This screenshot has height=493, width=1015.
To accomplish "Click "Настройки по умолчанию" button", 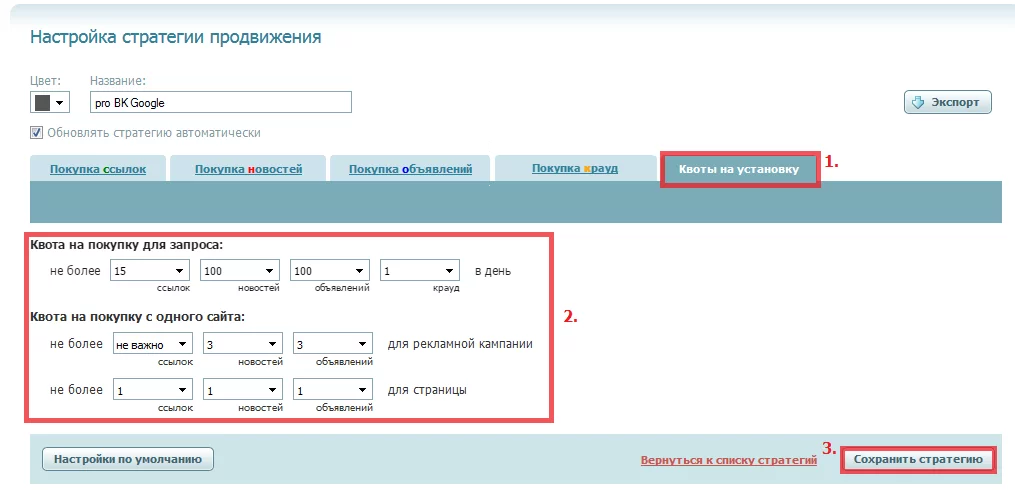I will click(128, 459).
